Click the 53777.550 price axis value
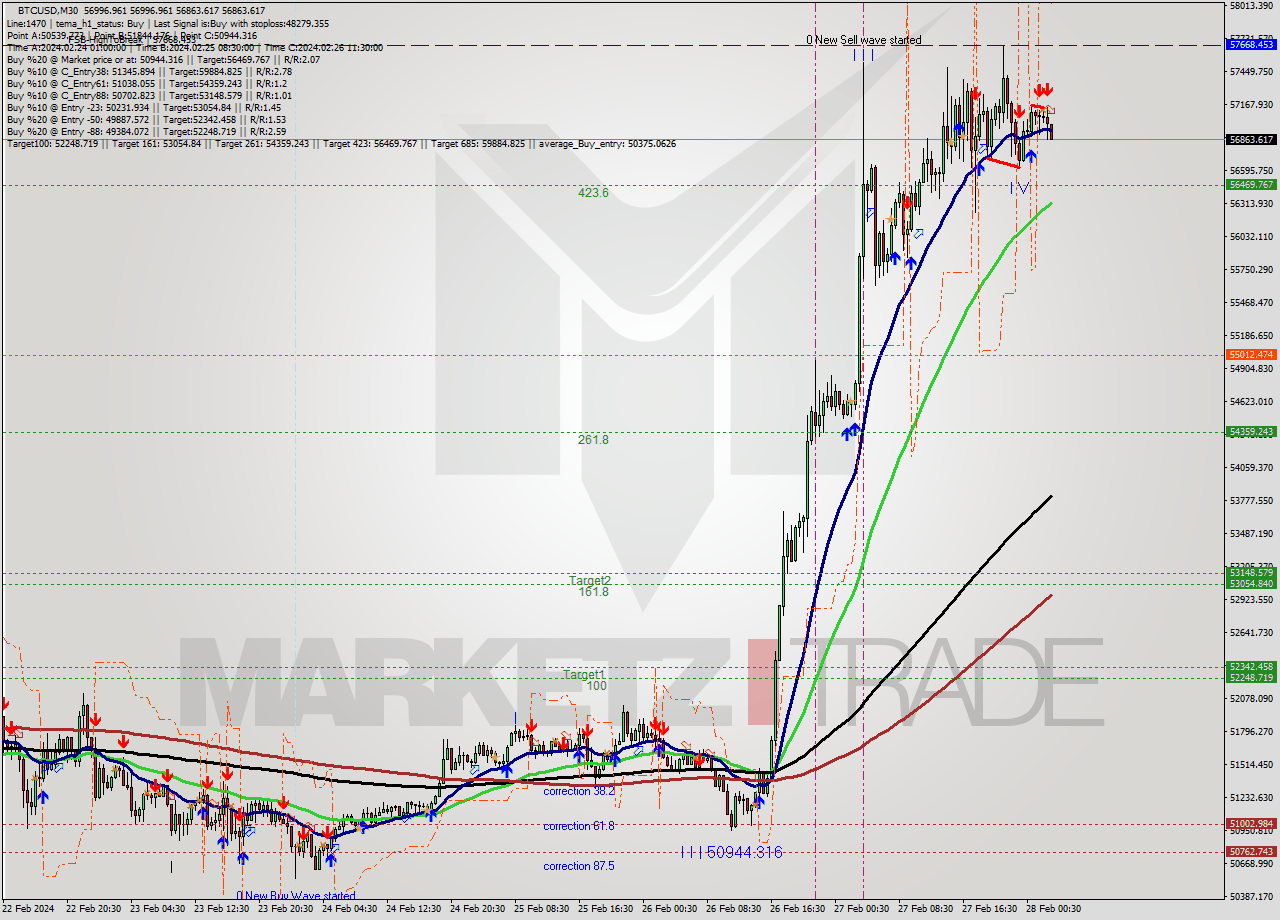The width and height of the screenshot is (1280, 920). click(1252, 500)
